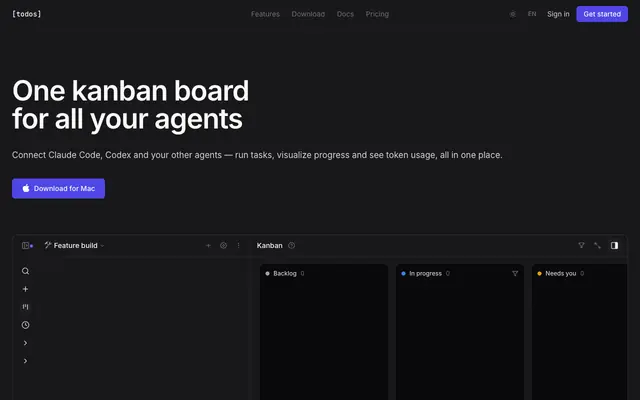Click the Sign in link
640x400 pixels.
pyautogui.click(x=558, y=14)
